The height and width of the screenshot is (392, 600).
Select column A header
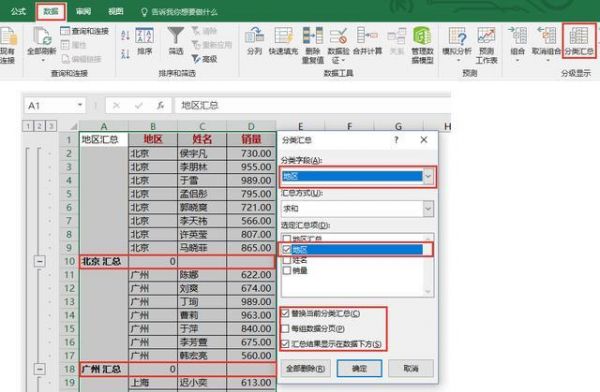(104, 126)
